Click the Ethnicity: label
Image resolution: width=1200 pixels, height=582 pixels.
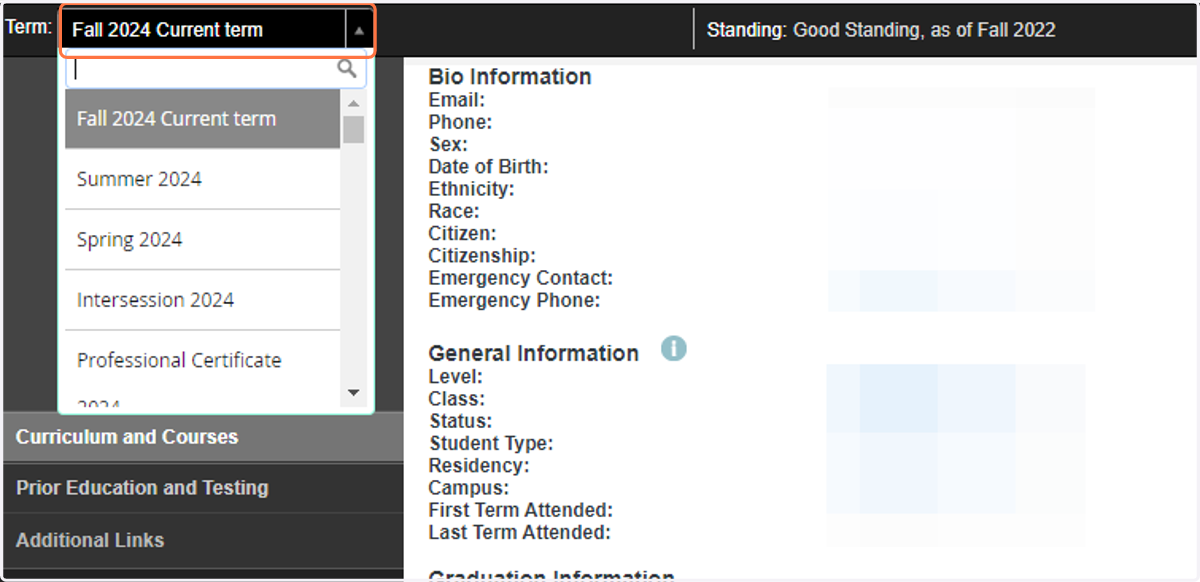[x=472, y=189]
